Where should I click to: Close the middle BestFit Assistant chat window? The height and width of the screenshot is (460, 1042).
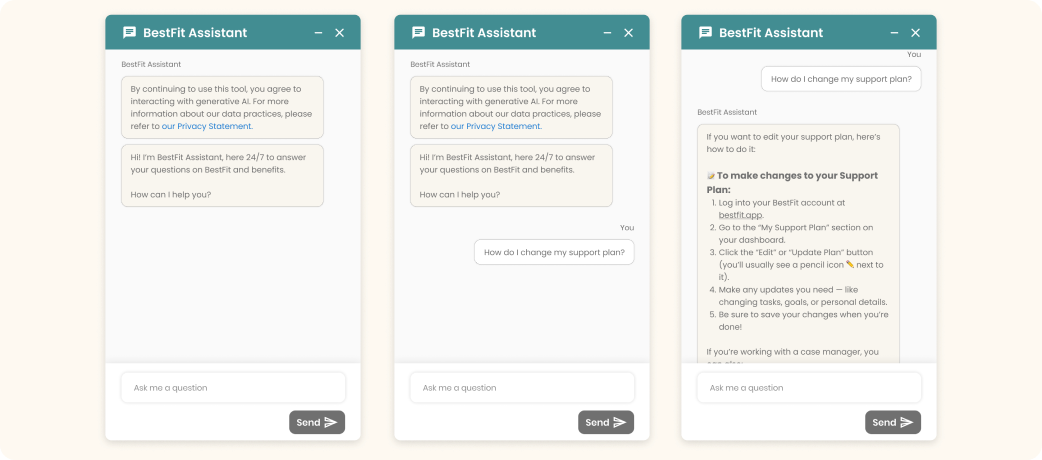coord(629,33)
